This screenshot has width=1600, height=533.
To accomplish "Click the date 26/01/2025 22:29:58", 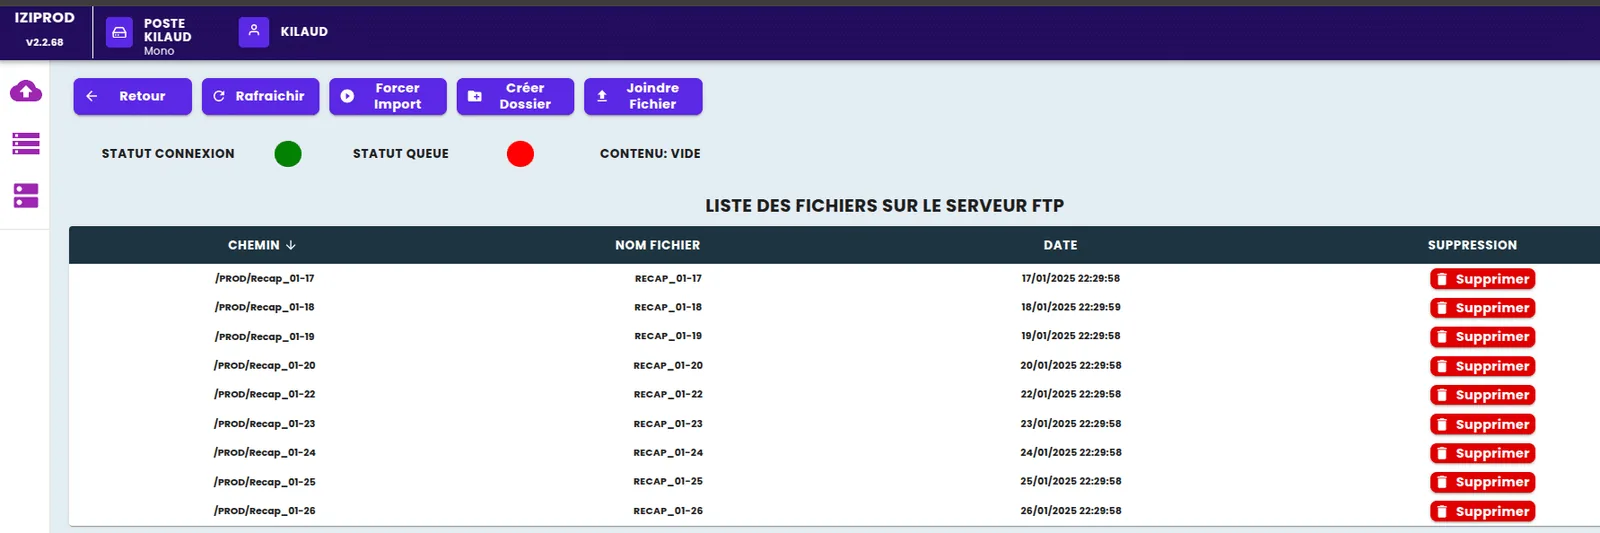I will click(x=1071, y=511).
